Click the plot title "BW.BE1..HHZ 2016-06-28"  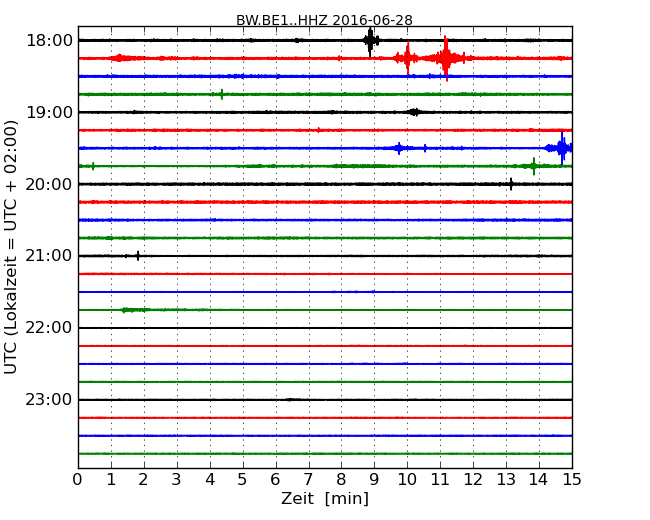[324, 20]
